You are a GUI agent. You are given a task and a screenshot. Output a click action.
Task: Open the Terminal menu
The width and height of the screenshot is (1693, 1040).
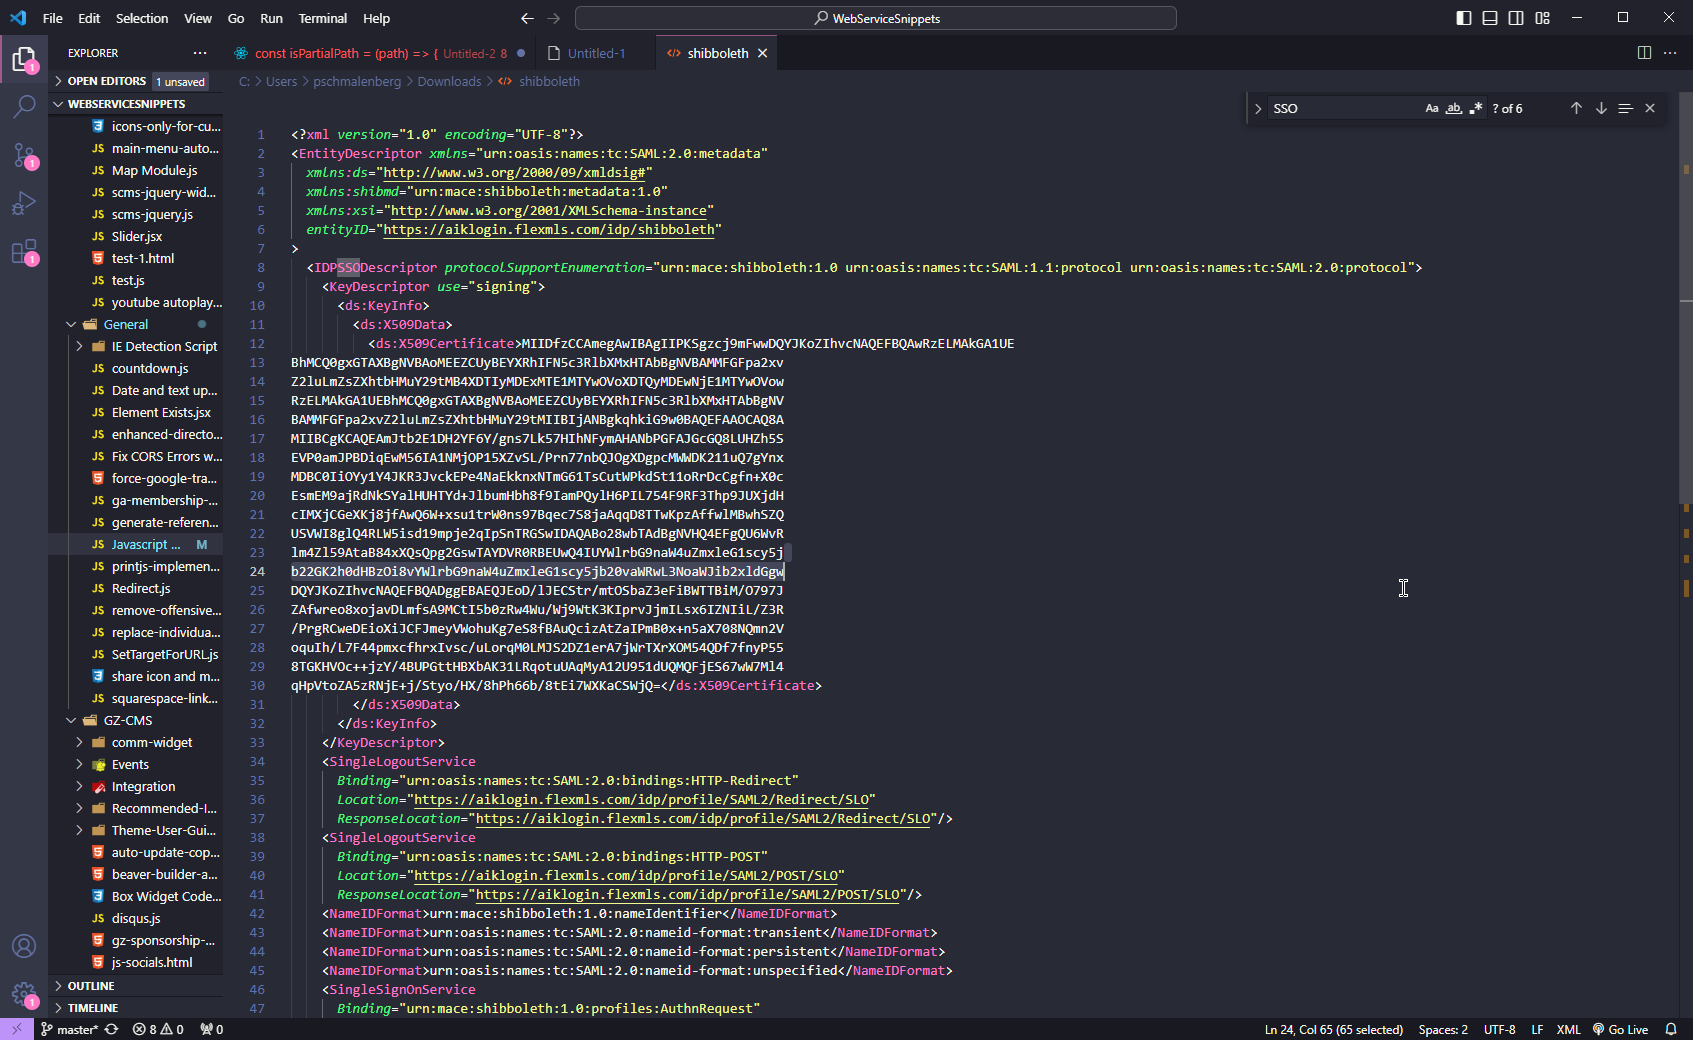(322, 18)
